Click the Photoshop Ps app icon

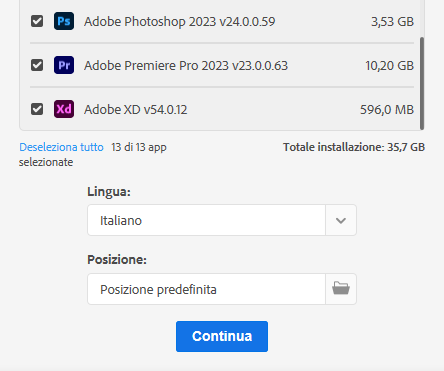64,21
